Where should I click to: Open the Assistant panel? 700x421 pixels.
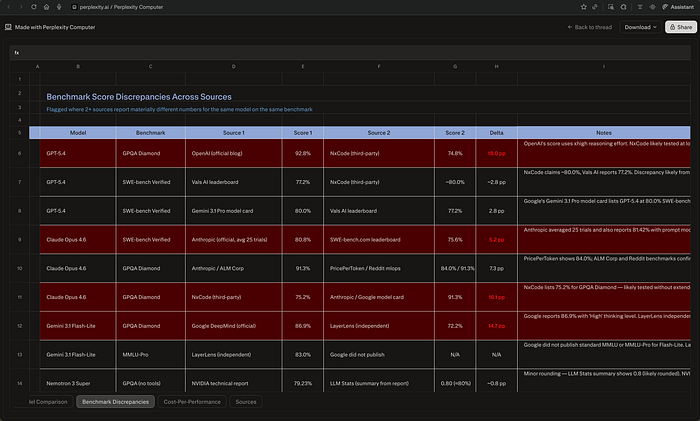pos(678,7)
